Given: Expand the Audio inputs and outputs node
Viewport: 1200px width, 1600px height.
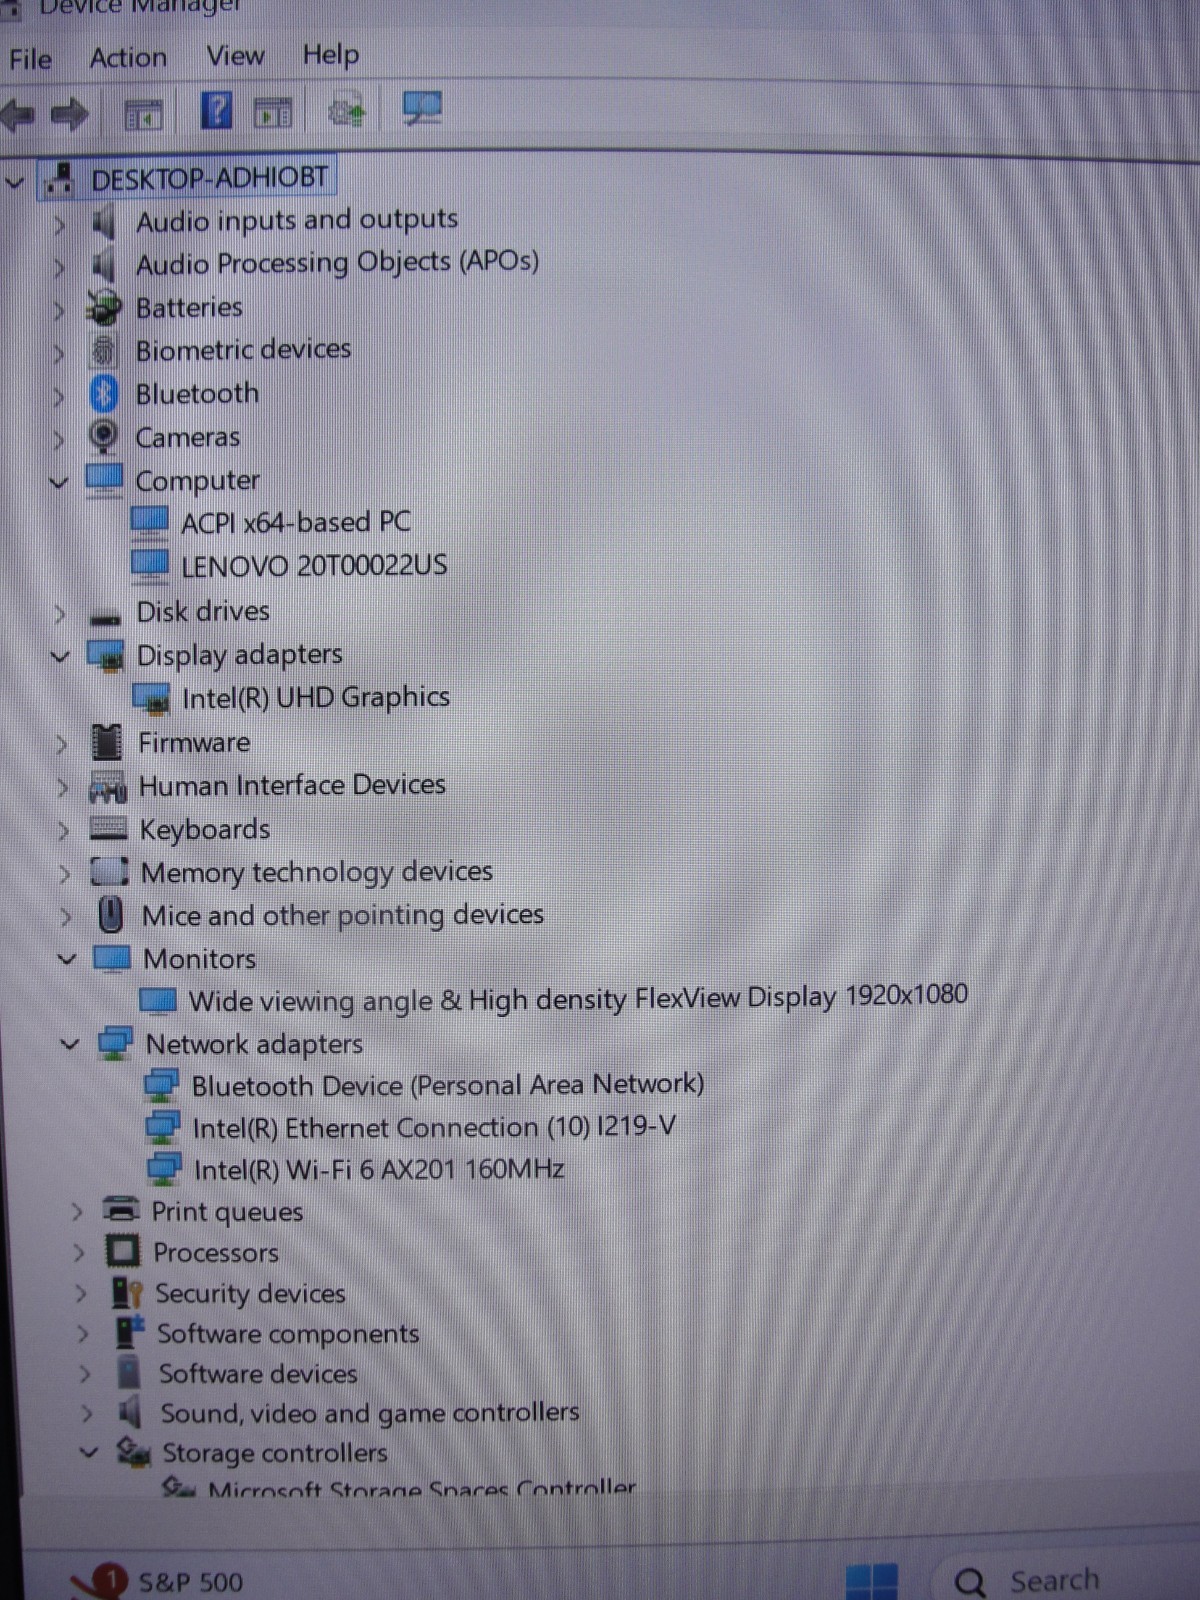Looking at the screenshot, I should 59,224.
